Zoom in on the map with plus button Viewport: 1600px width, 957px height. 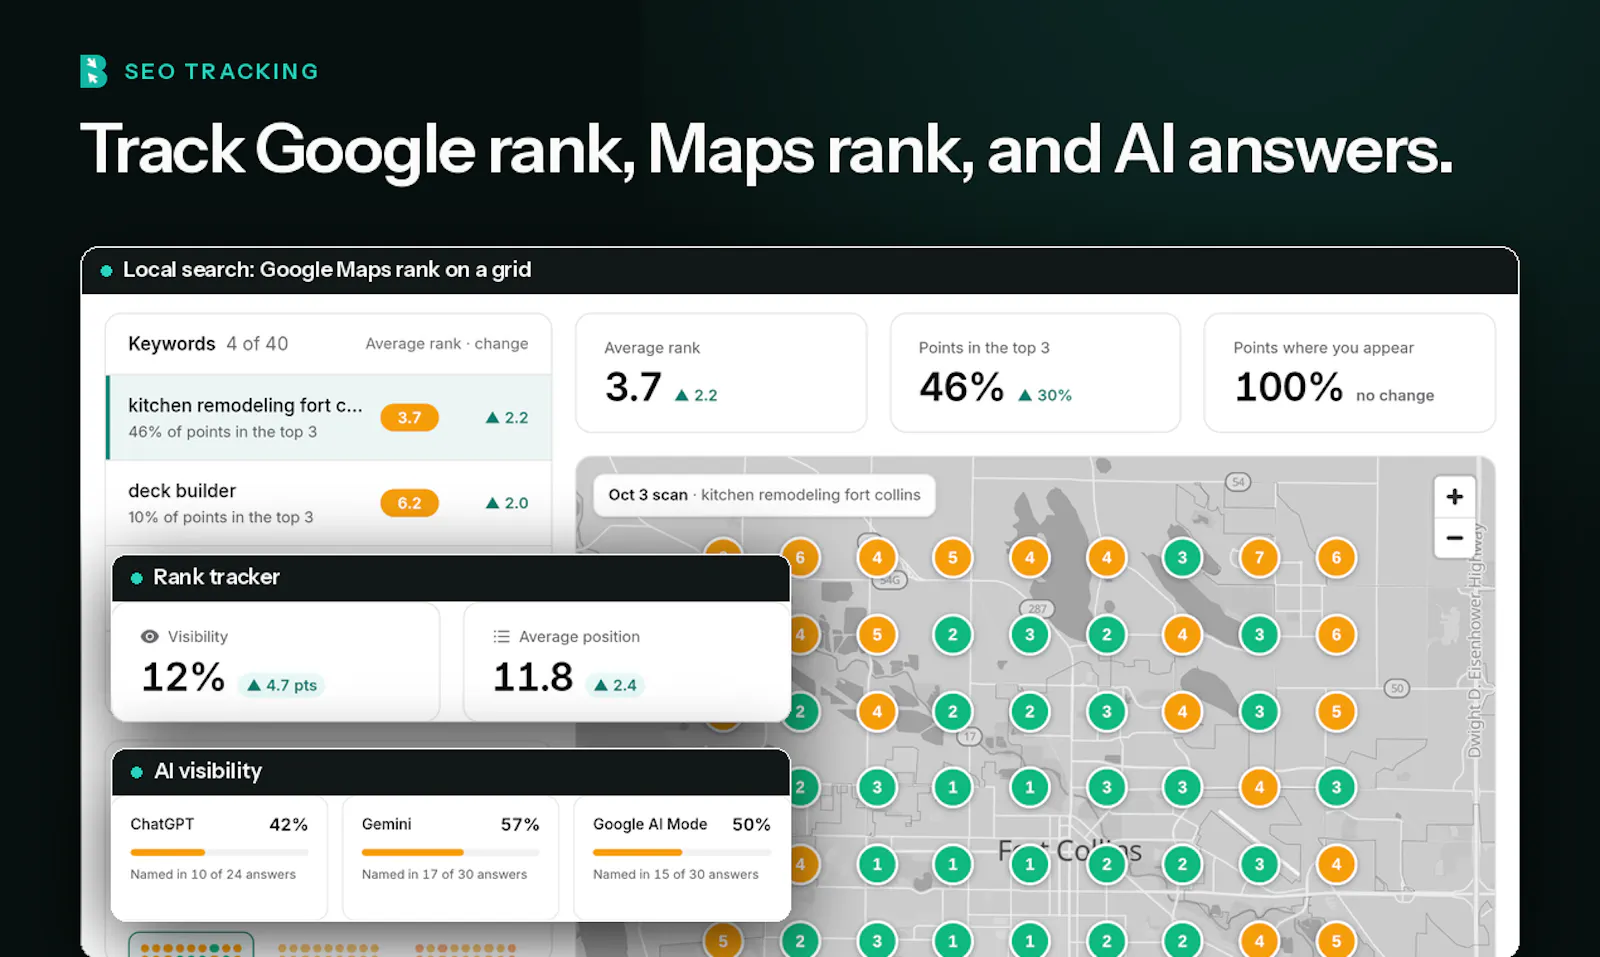pos(1454,496)
